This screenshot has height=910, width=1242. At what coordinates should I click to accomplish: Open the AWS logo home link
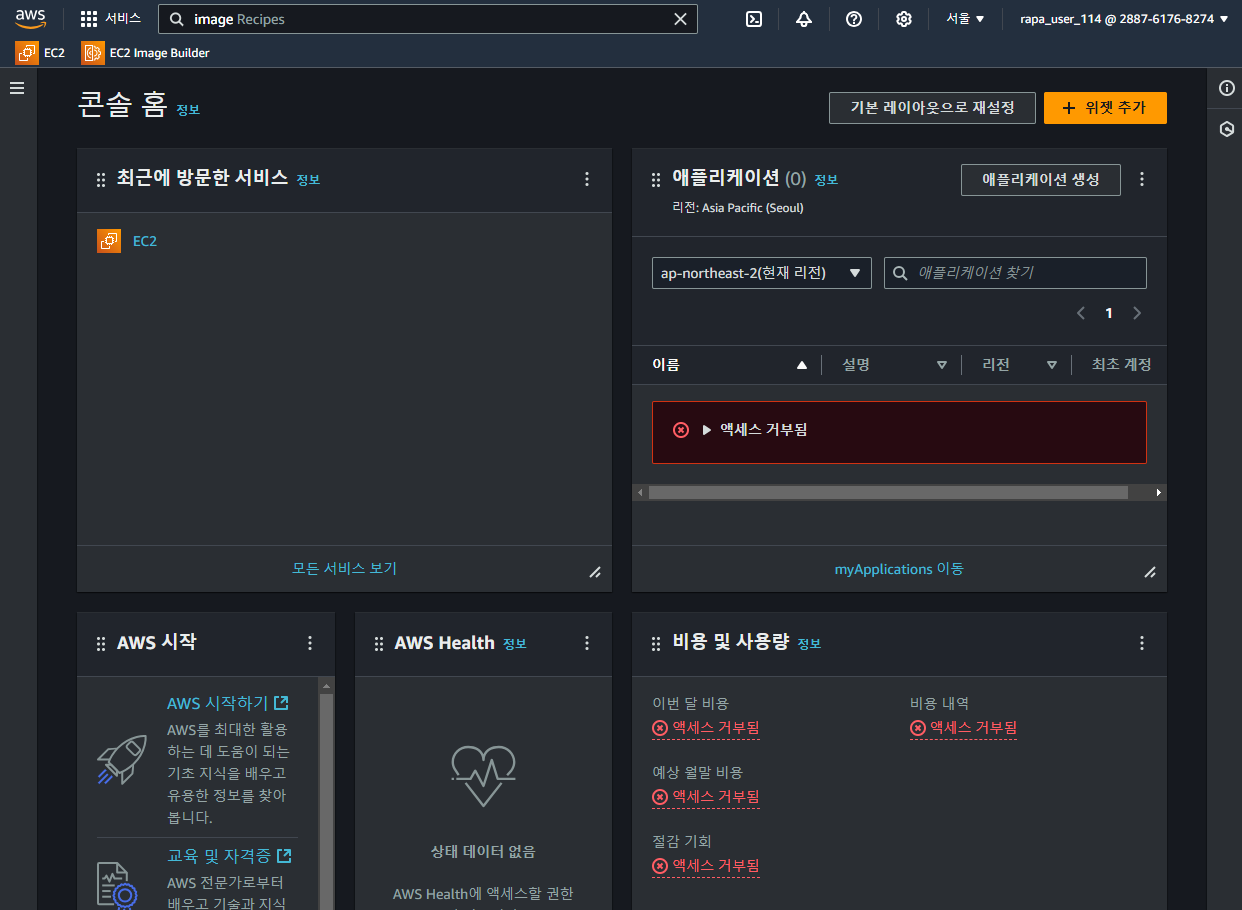(x=31, y=18)
